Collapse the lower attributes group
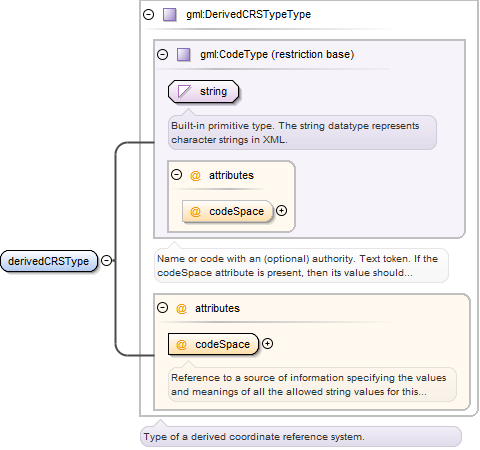Image resolution: width=480 pixels, height=450 pixels. tap(162, 307)
